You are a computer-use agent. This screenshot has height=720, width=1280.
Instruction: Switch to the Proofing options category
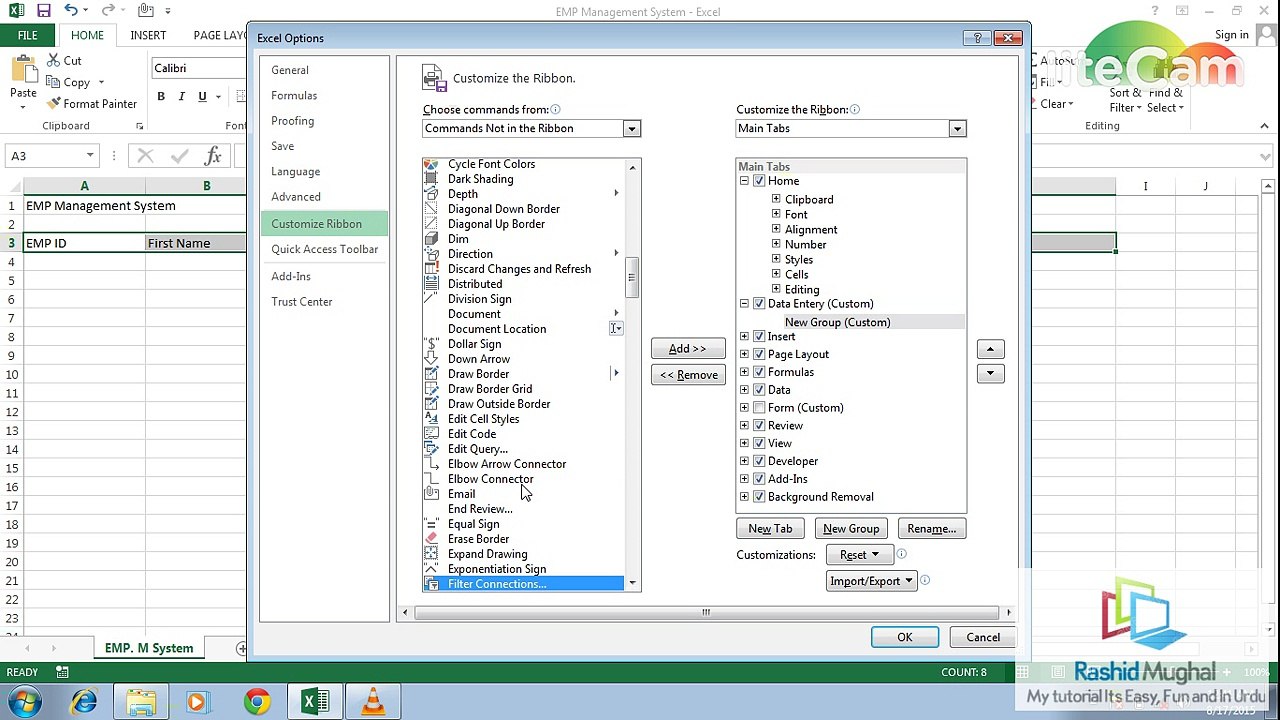[x=293, y=121]
